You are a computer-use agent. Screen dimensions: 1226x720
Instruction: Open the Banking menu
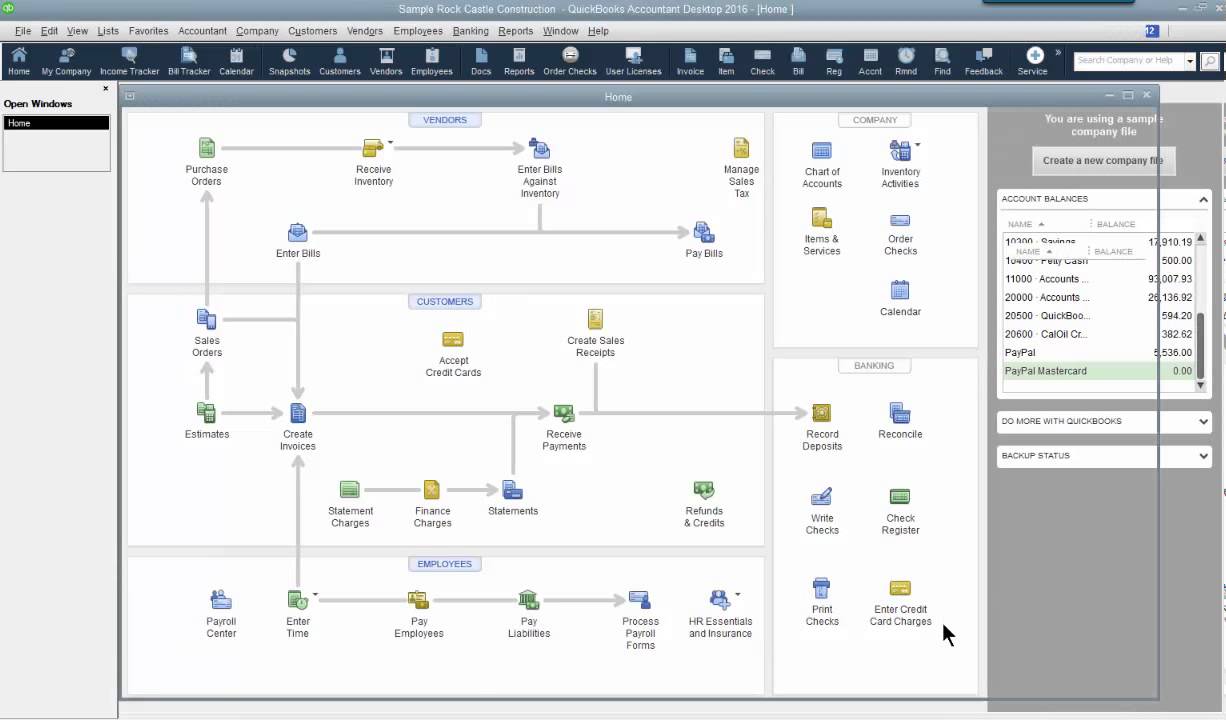pos(470,31)
